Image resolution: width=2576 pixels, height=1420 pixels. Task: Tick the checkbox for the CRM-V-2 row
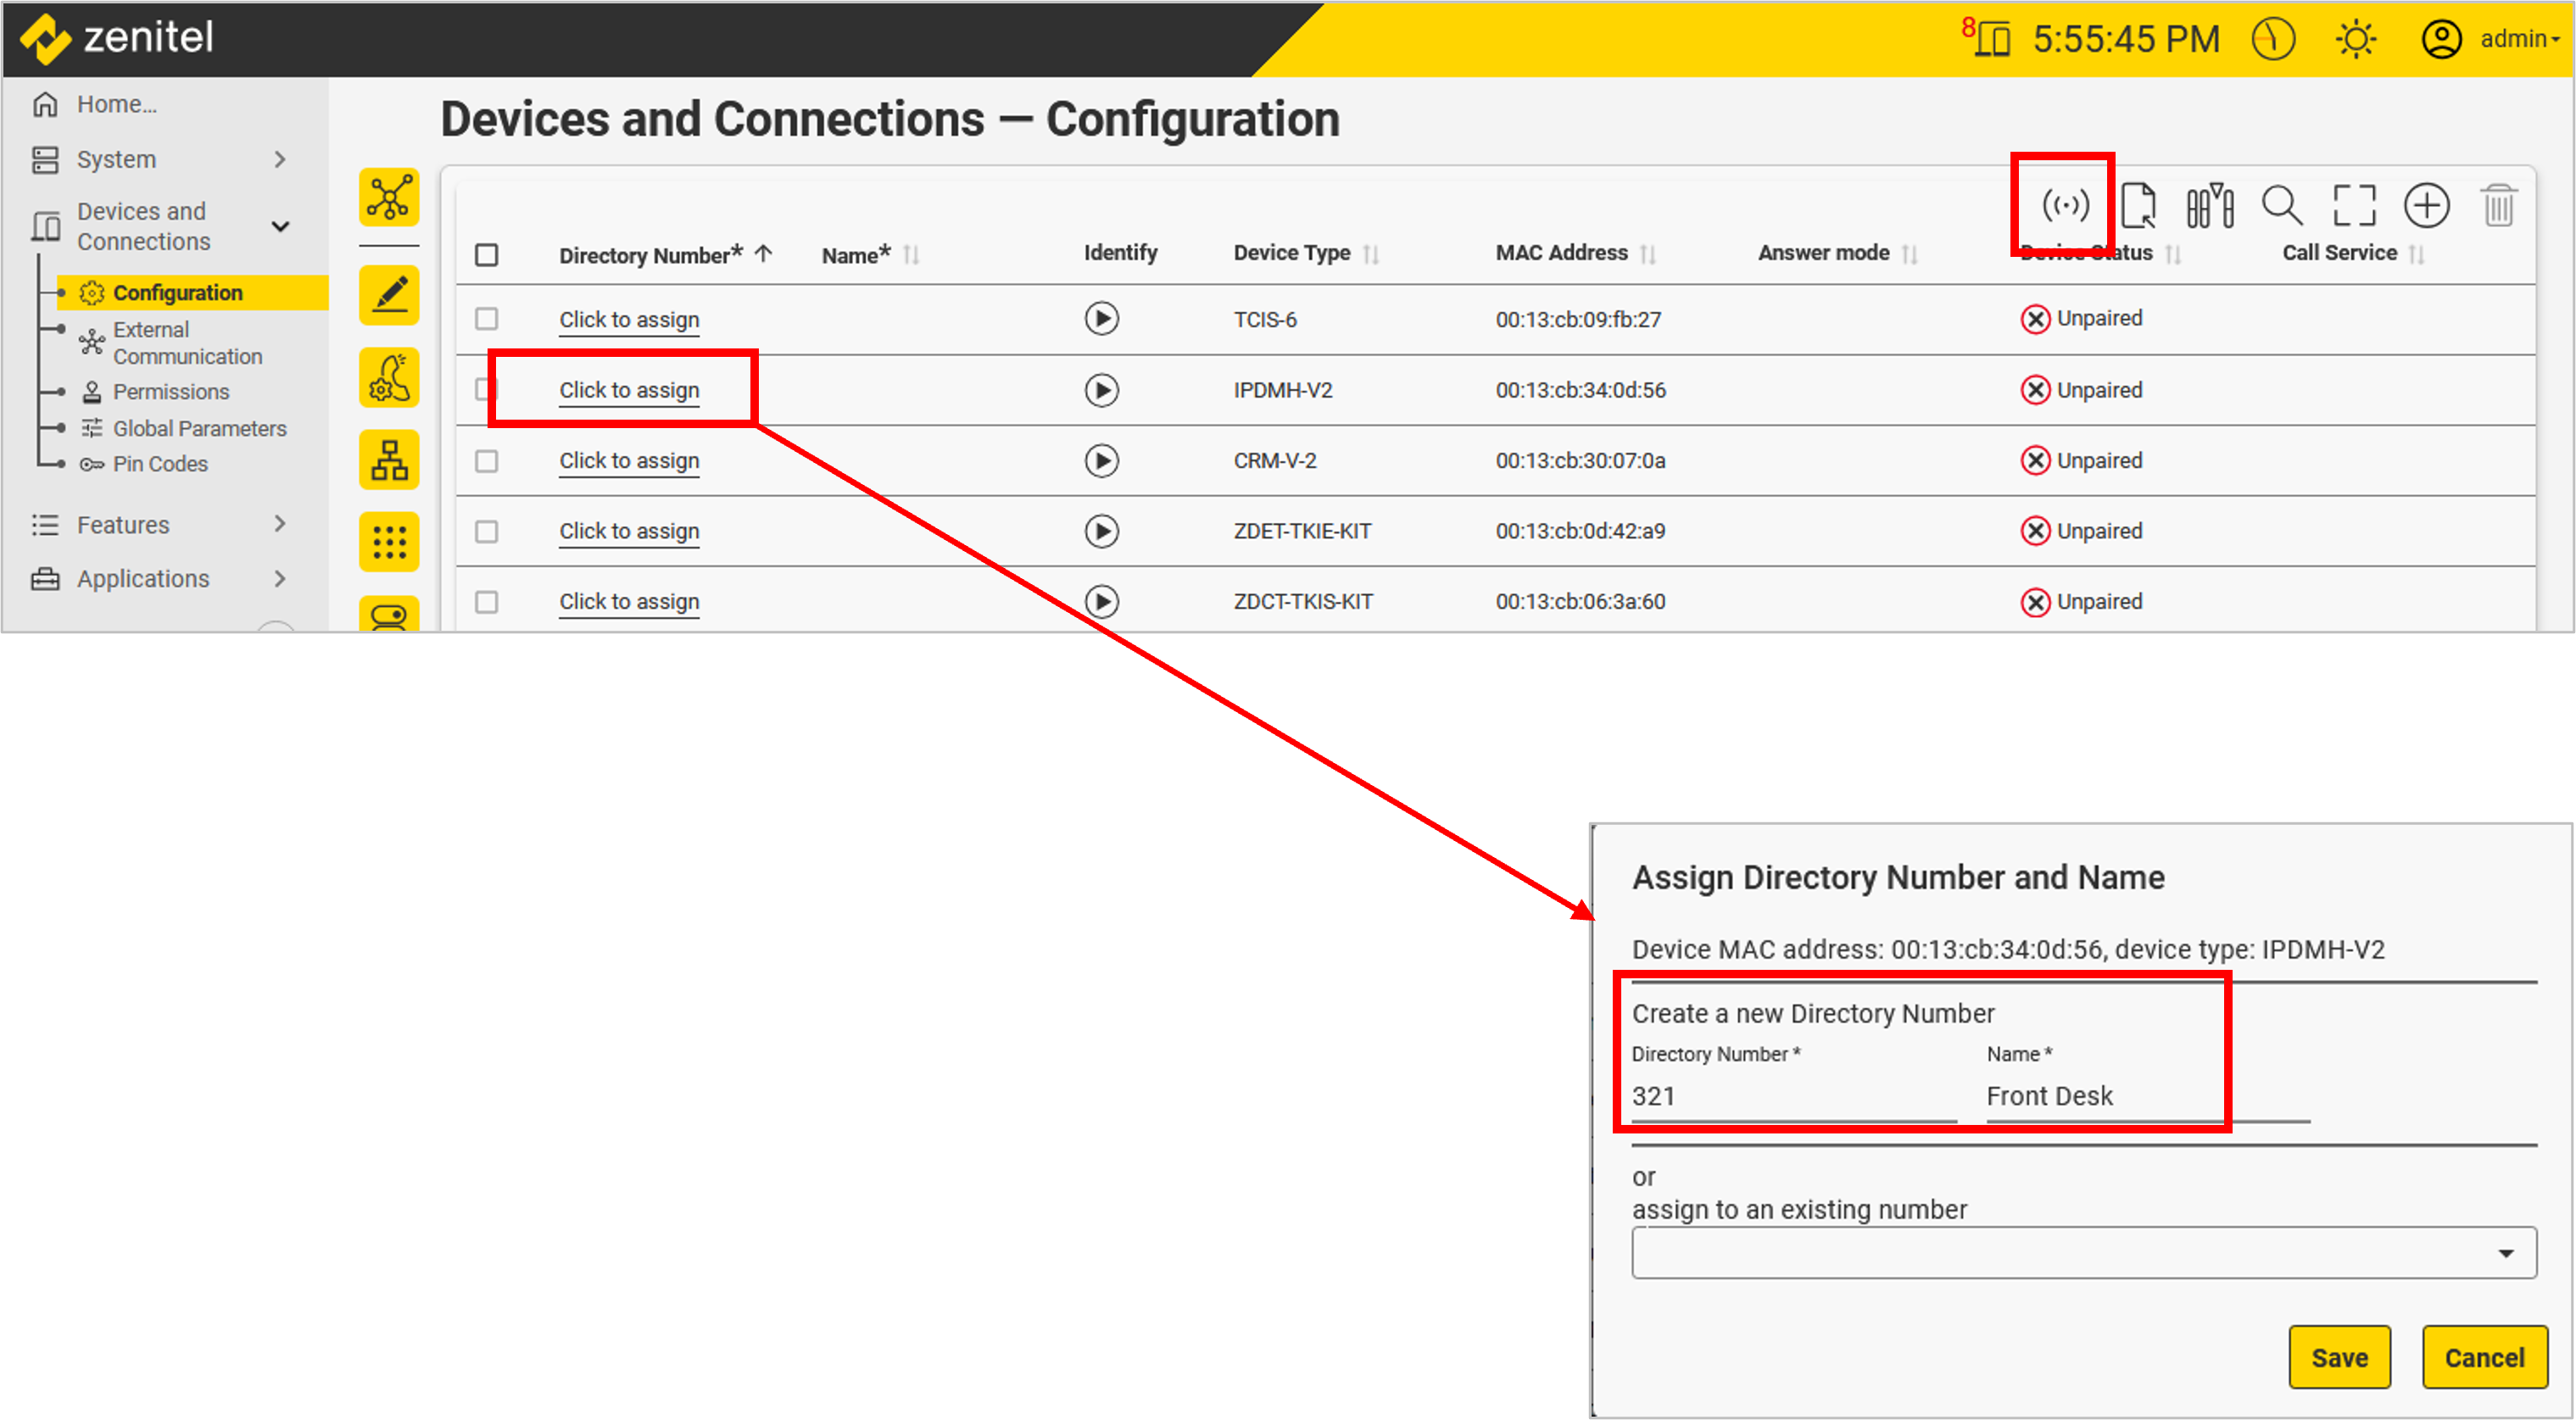click(x=487, y=461)
